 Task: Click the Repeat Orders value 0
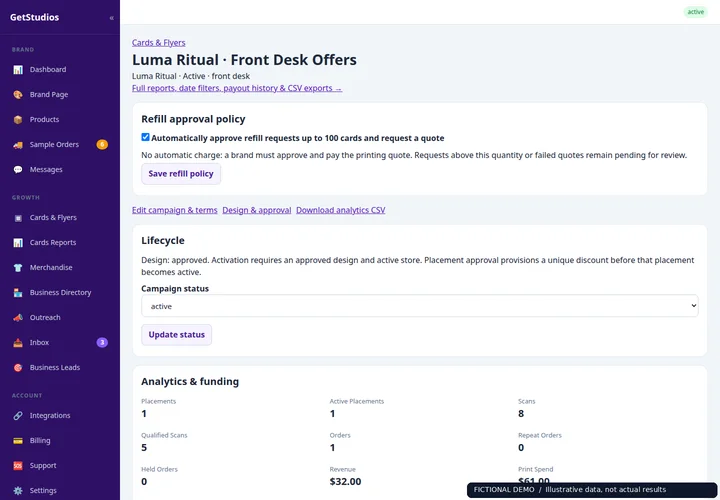521,448
